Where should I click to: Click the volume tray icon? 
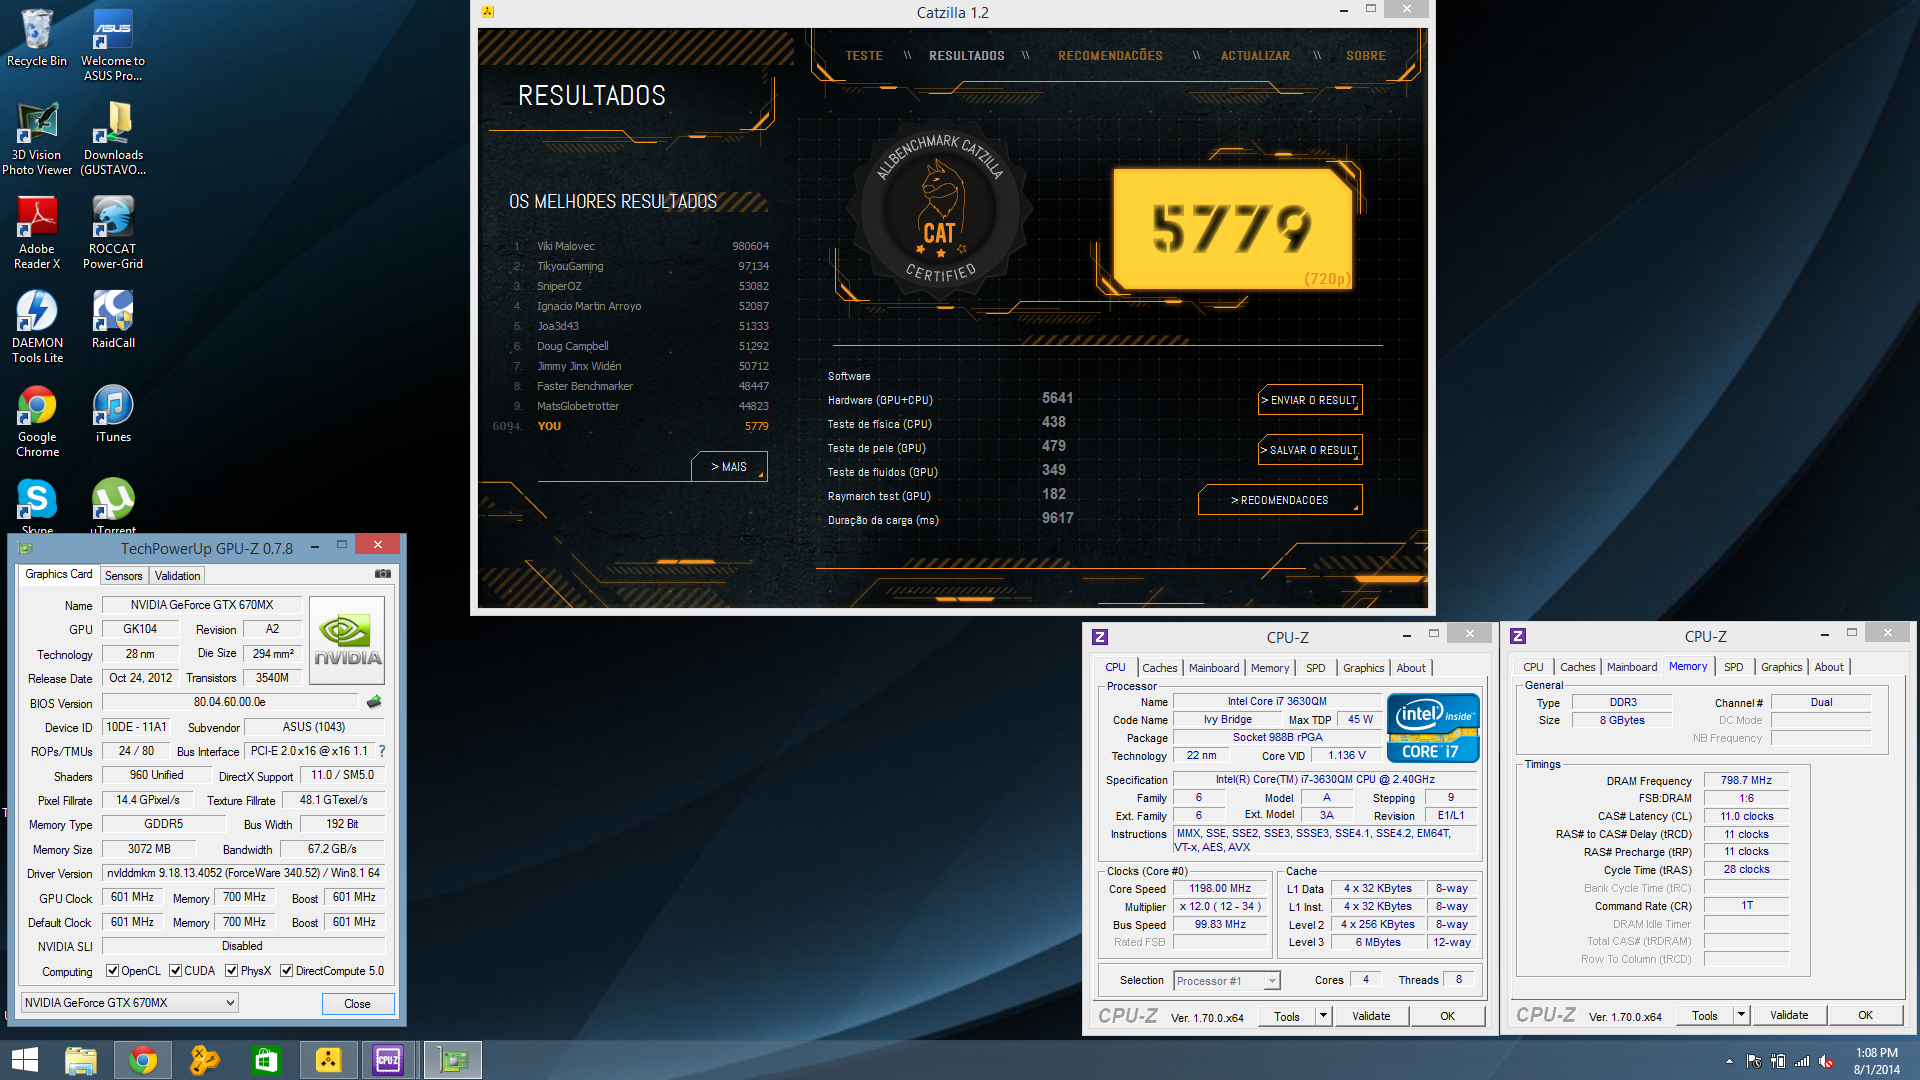1826,1061
